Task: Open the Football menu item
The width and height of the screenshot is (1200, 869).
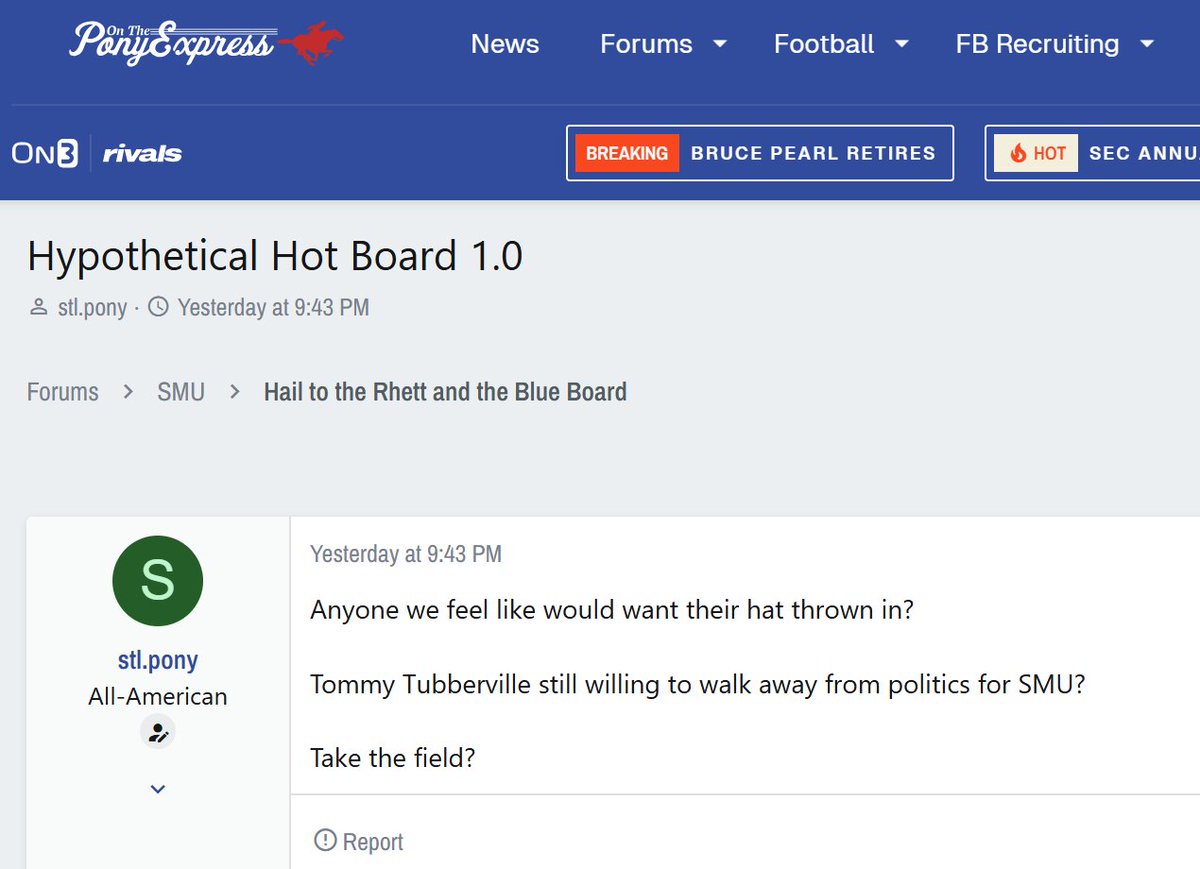Action: [824, 44]
